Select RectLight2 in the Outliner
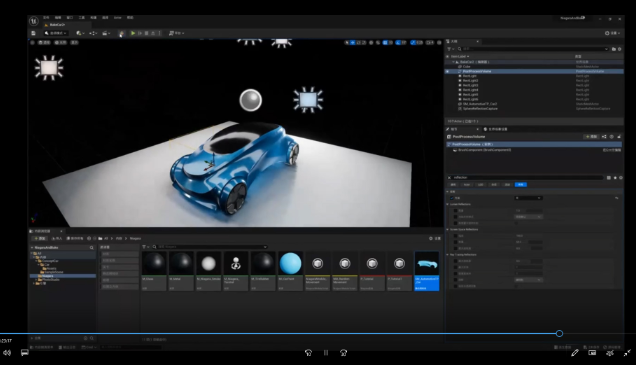This screenshot has width=636, height=365. 470,81
